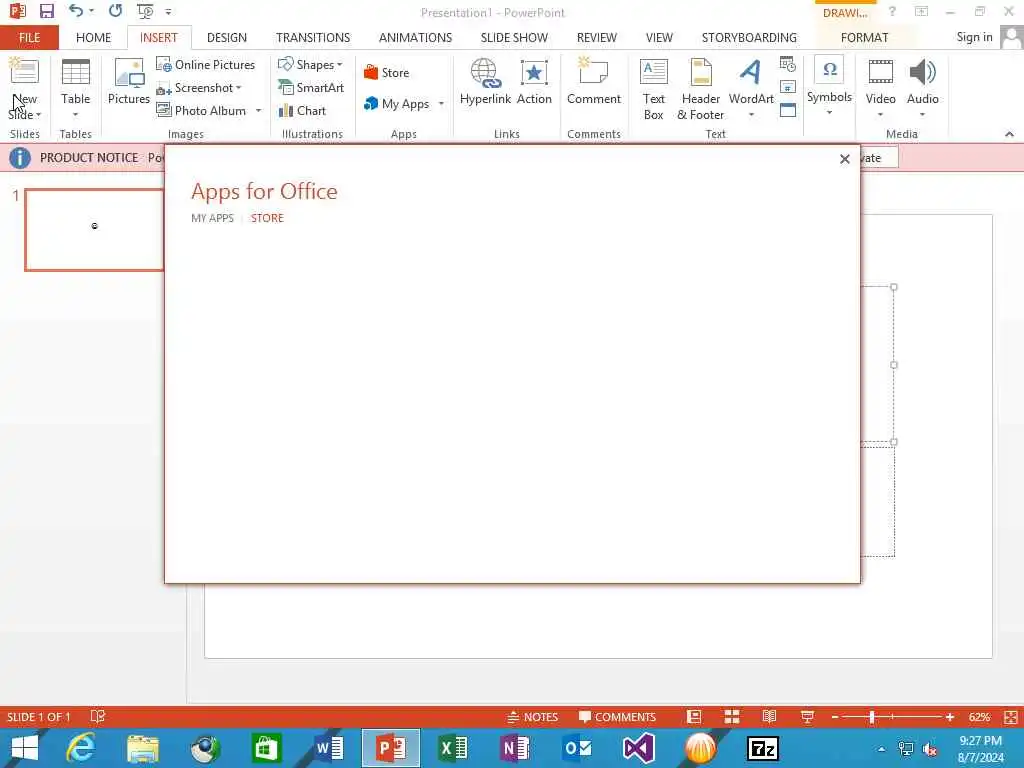Image resolution: width=1024 pixels, height=768 pixels.
Task: Switch to Normal view in status bar
Action: pyautogui.click(x=694, y=716)
